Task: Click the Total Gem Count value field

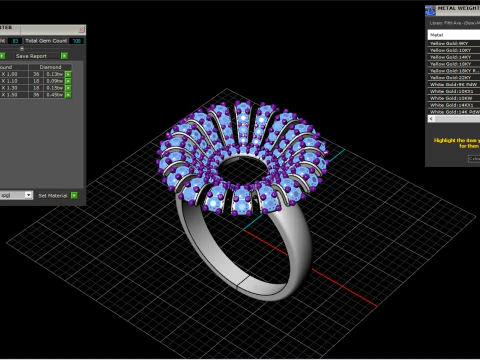Action: (x=77, y=41)
